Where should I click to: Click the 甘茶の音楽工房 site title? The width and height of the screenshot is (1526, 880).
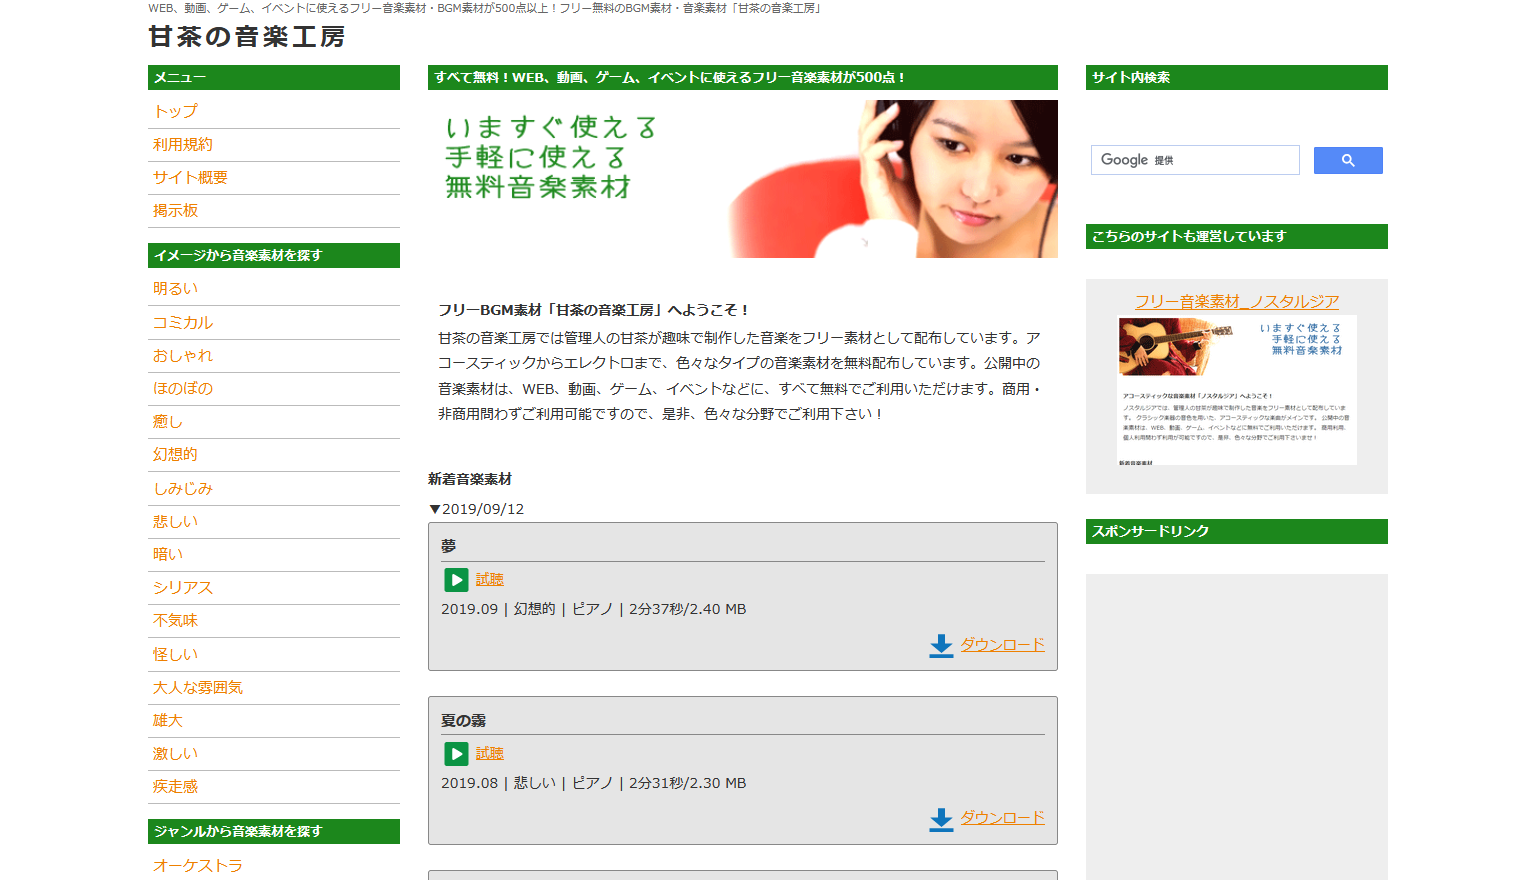coord(247,37)
